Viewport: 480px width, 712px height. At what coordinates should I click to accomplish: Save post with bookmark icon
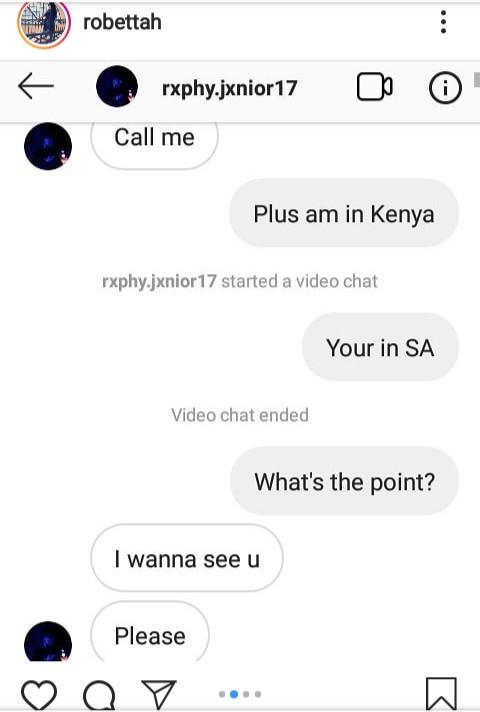point(441,693)
